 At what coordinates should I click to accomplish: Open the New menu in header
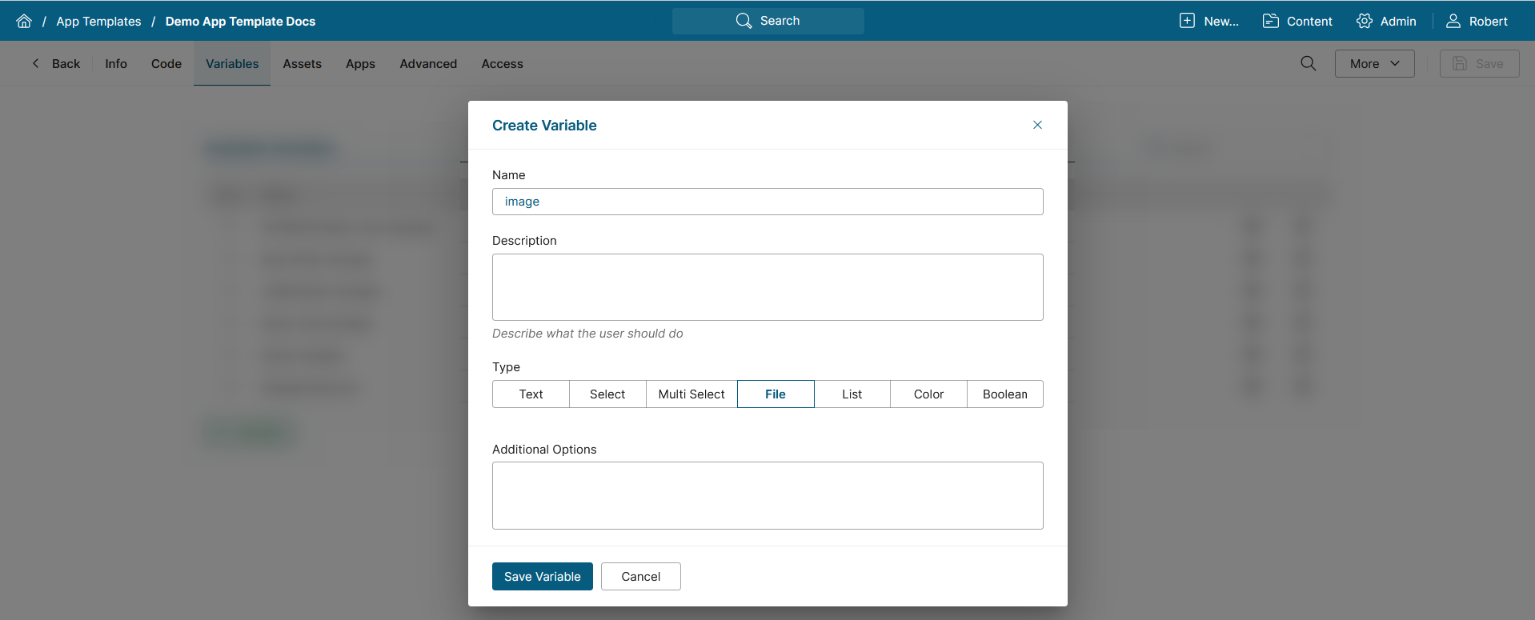[1209, 21]
